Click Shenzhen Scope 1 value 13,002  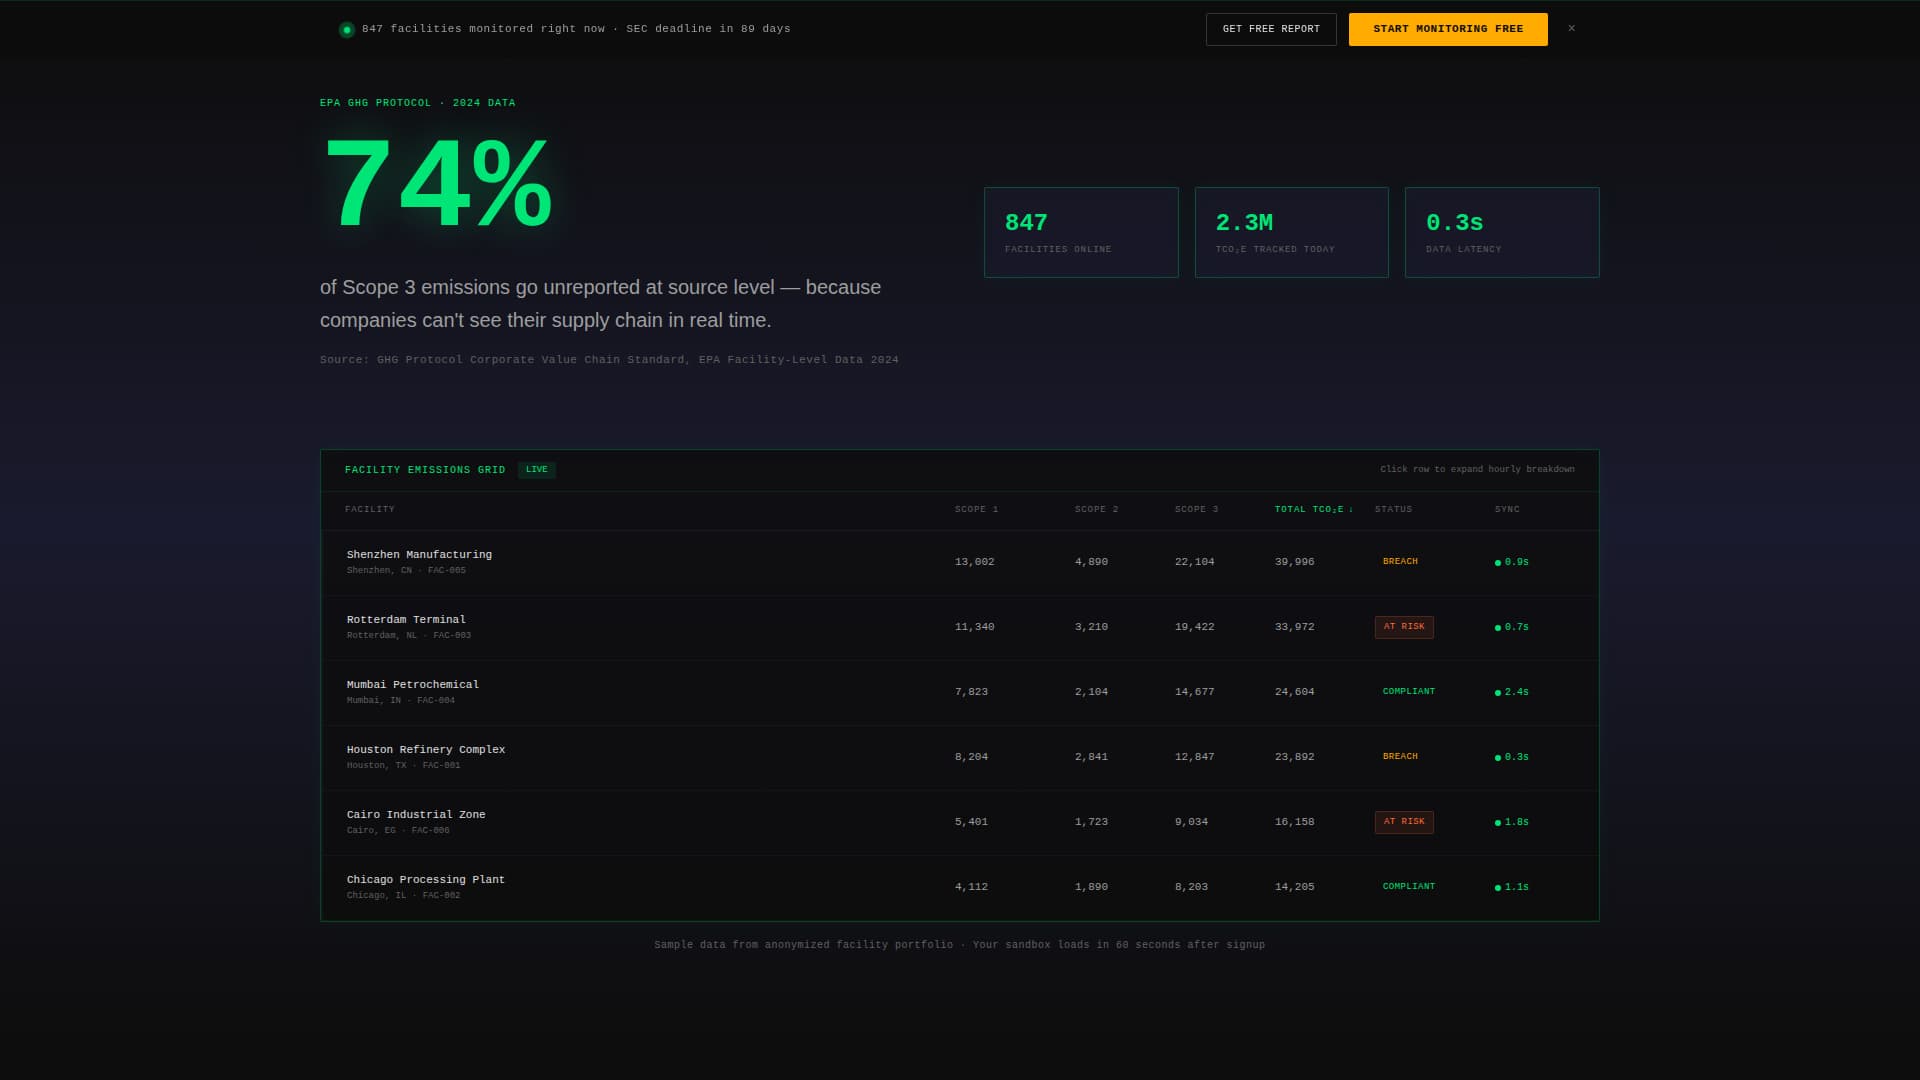(974, 562)
